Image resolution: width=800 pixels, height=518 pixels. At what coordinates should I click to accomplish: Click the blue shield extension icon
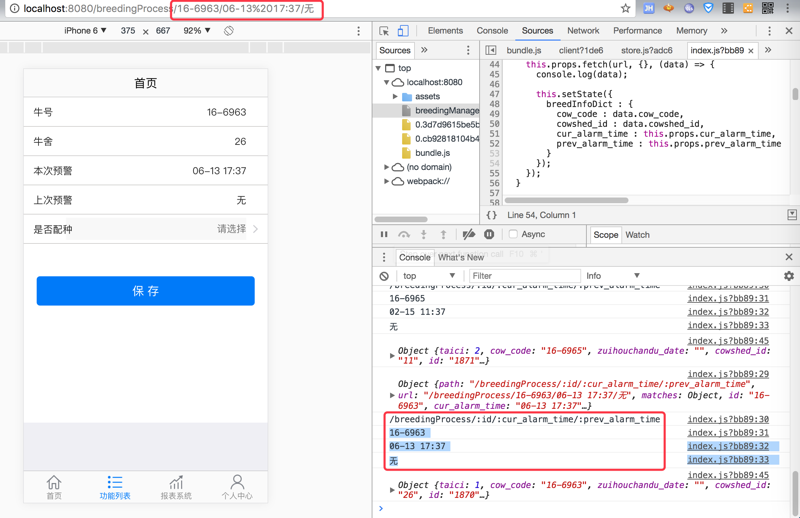click(x=708, y=8)
